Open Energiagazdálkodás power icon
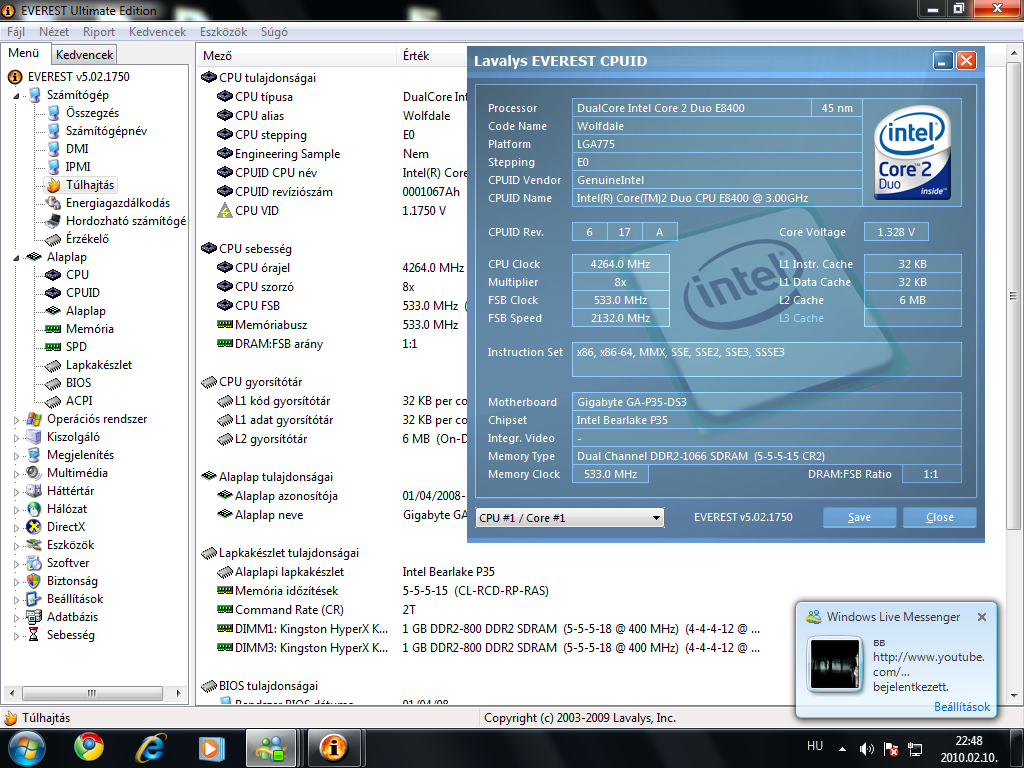The height and width of the screenshot is (768, 1024). (54, 203)
